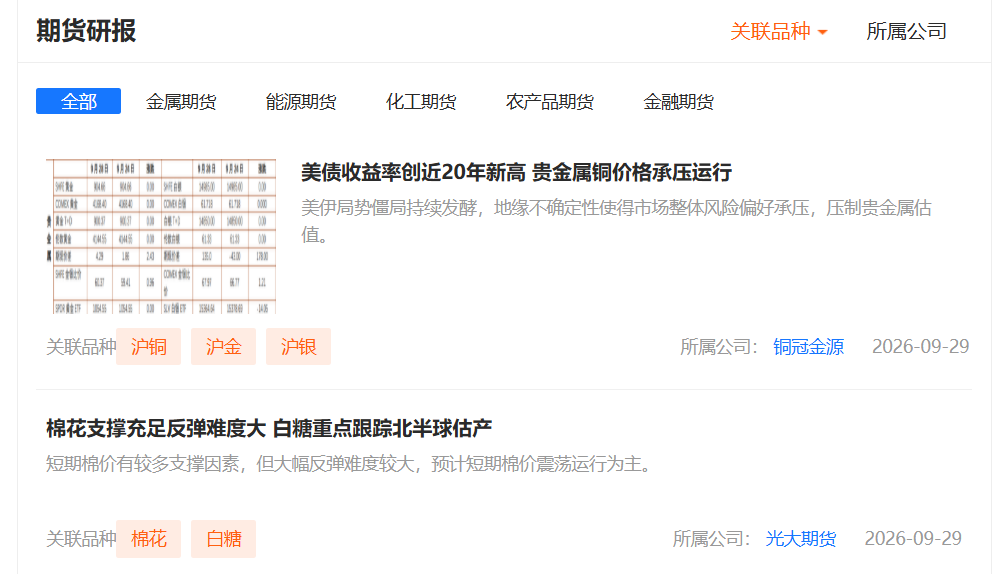Viewport: 994px width, 574px height.
Task: Select the 金属期货 tab
Action: [x=181, y=101]
